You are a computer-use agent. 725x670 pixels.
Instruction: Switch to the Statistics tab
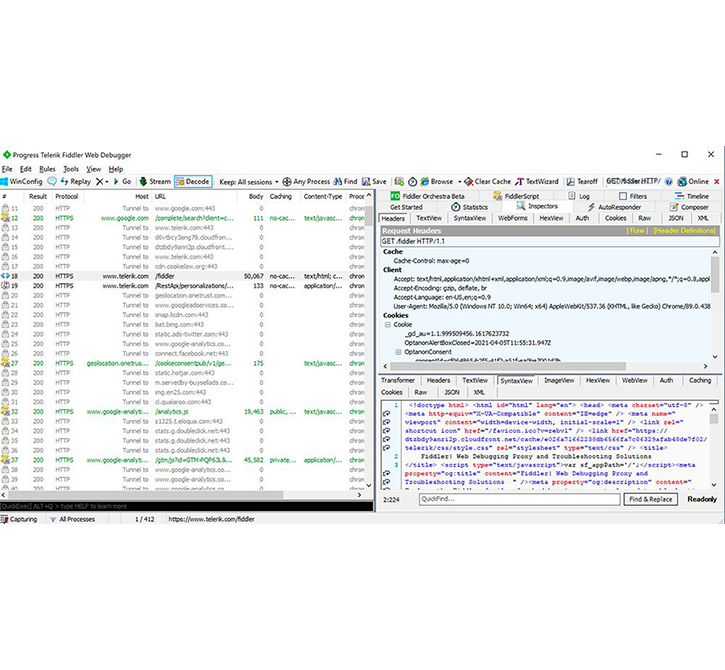tap(469, 207)
